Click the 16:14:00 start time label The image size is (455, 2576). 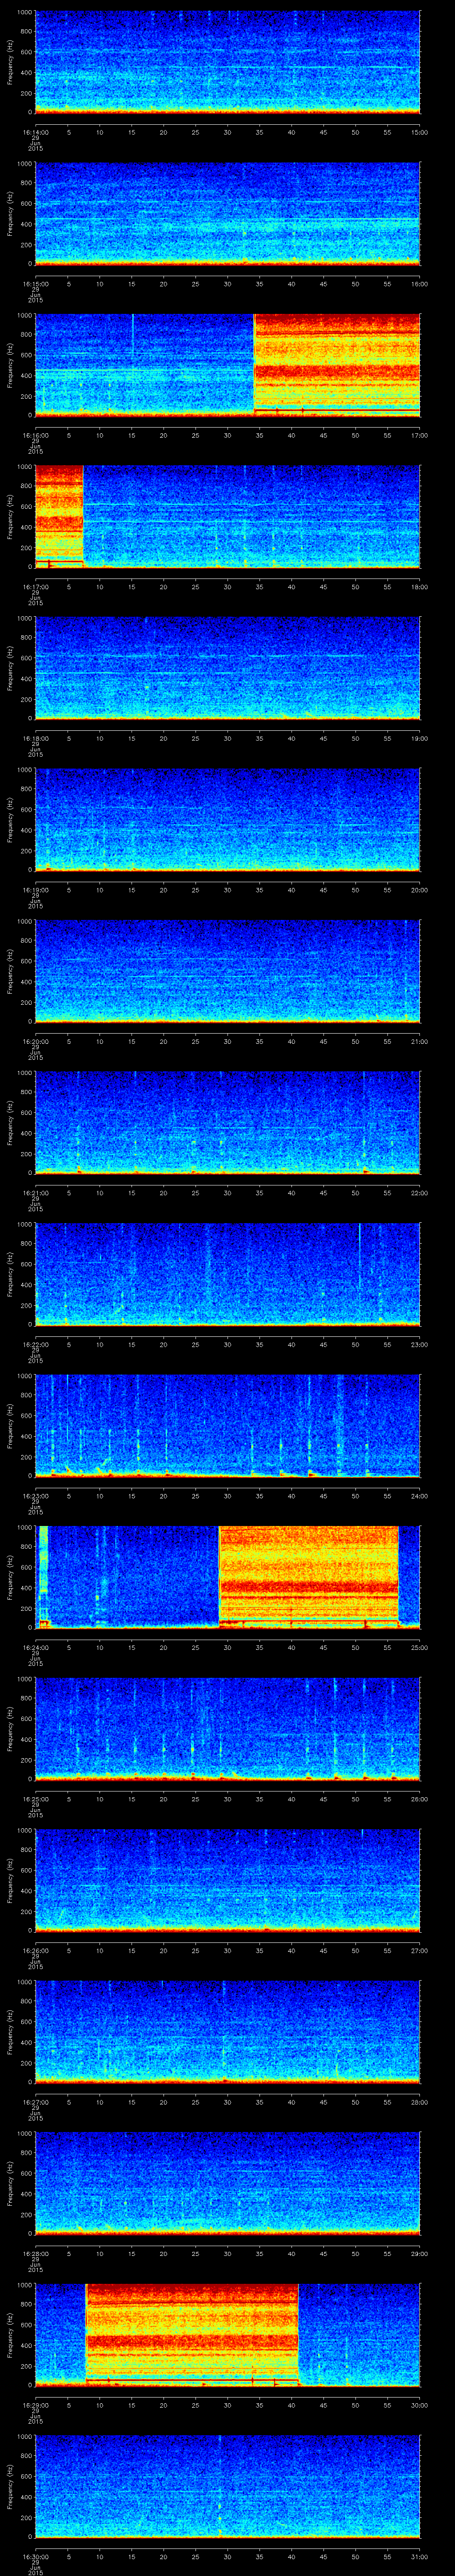coord(35,132)
